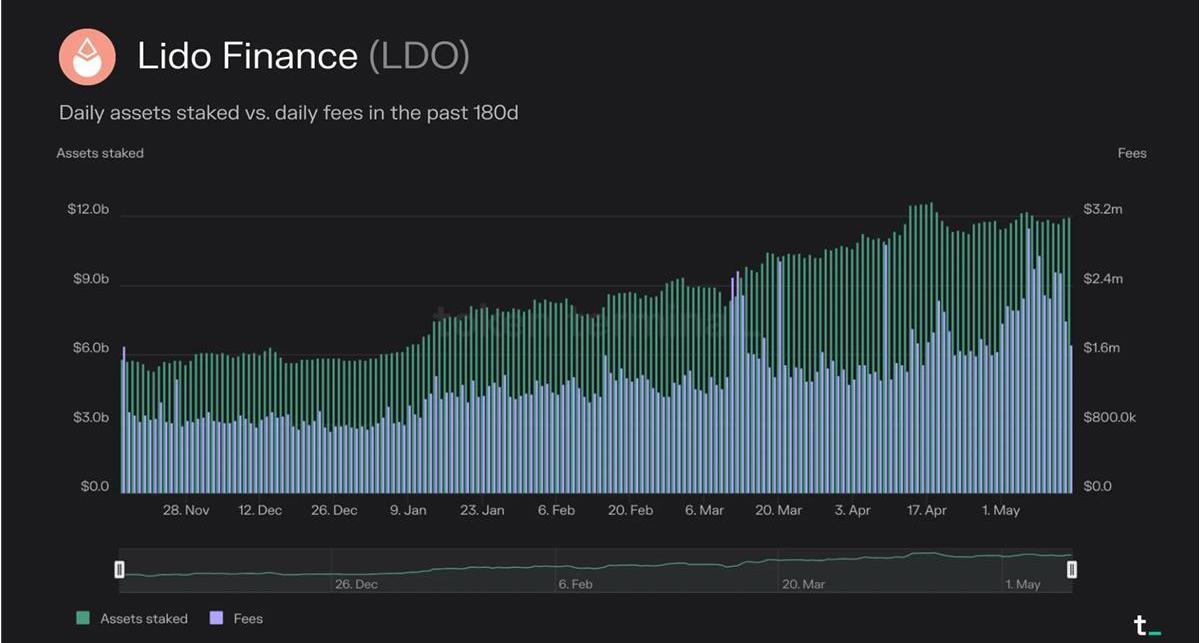Click the "Fees" right axis title
Viewport: 1200px width, 643px height.
[1132, 153]
